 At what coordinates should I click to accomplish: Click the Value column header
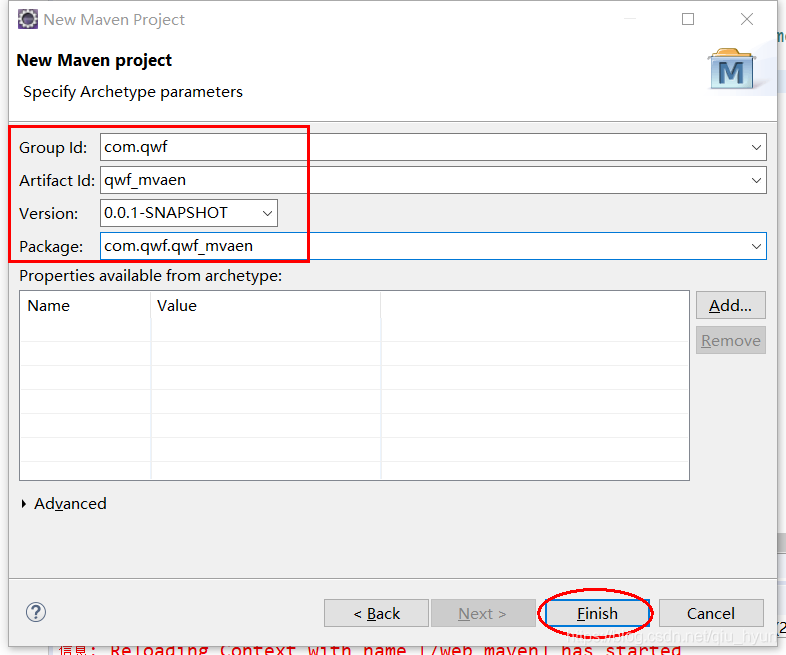(x=266, y=306)
